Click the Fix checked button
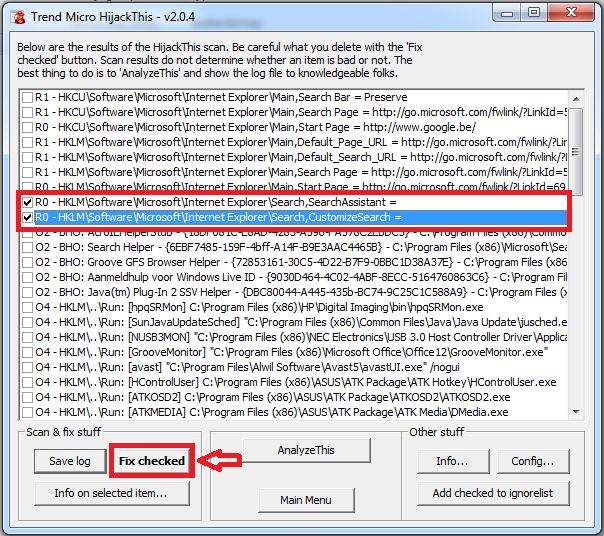 [151, 461]
